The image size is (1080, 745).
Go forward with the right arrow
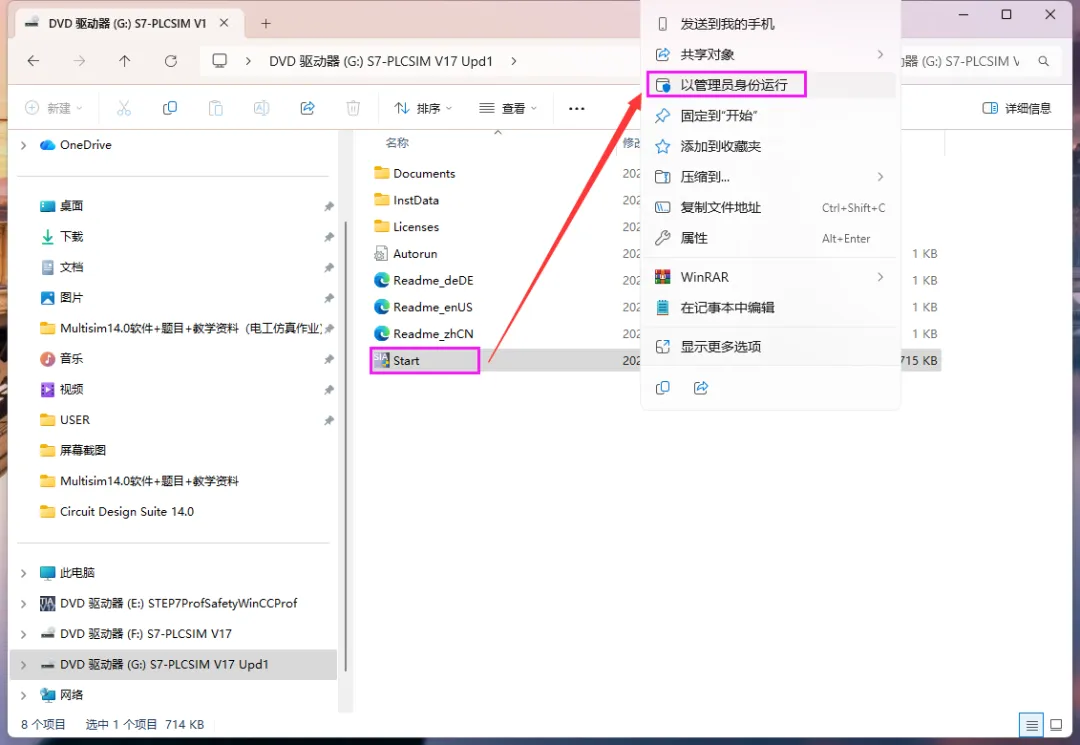[79, 61]
